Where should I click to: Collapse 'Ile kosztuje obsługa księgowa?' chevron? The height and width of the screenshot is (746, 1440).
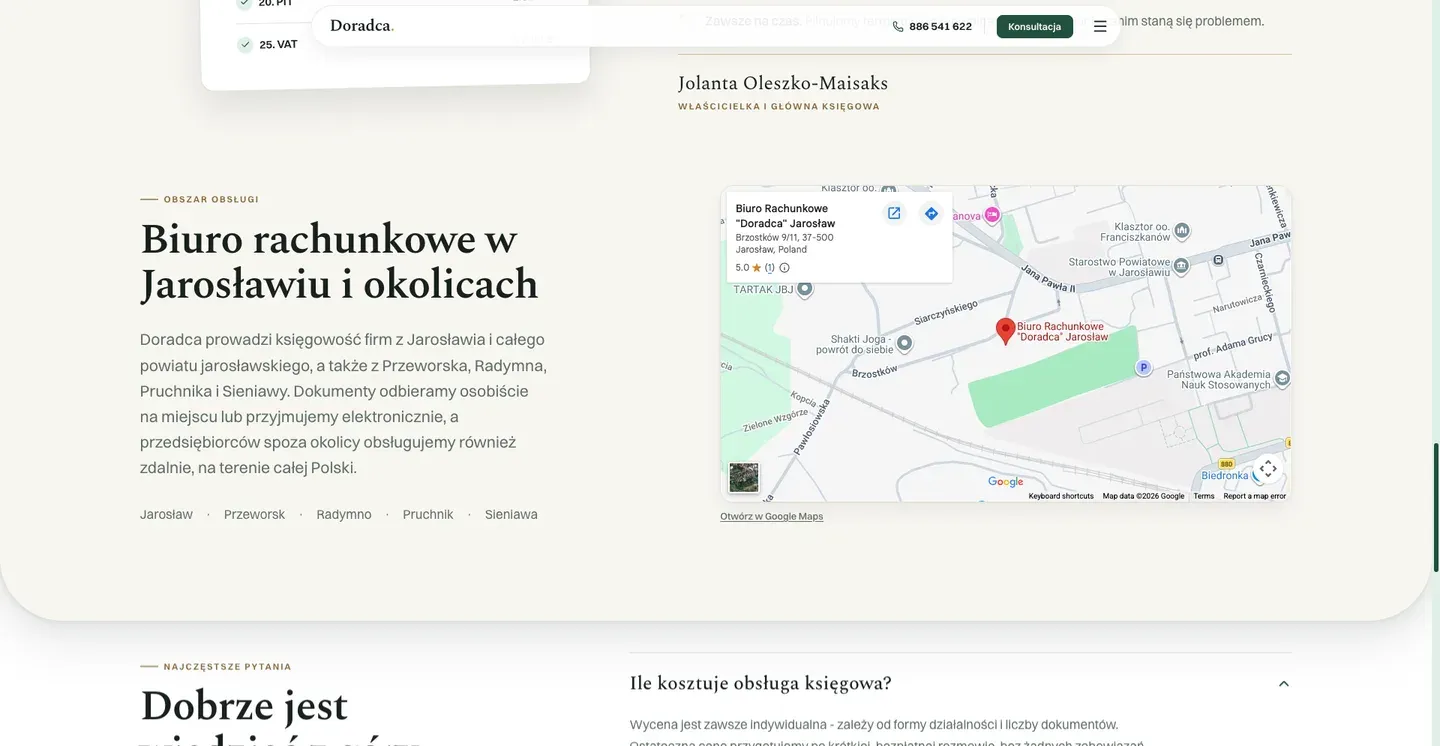coord(1284,684)
